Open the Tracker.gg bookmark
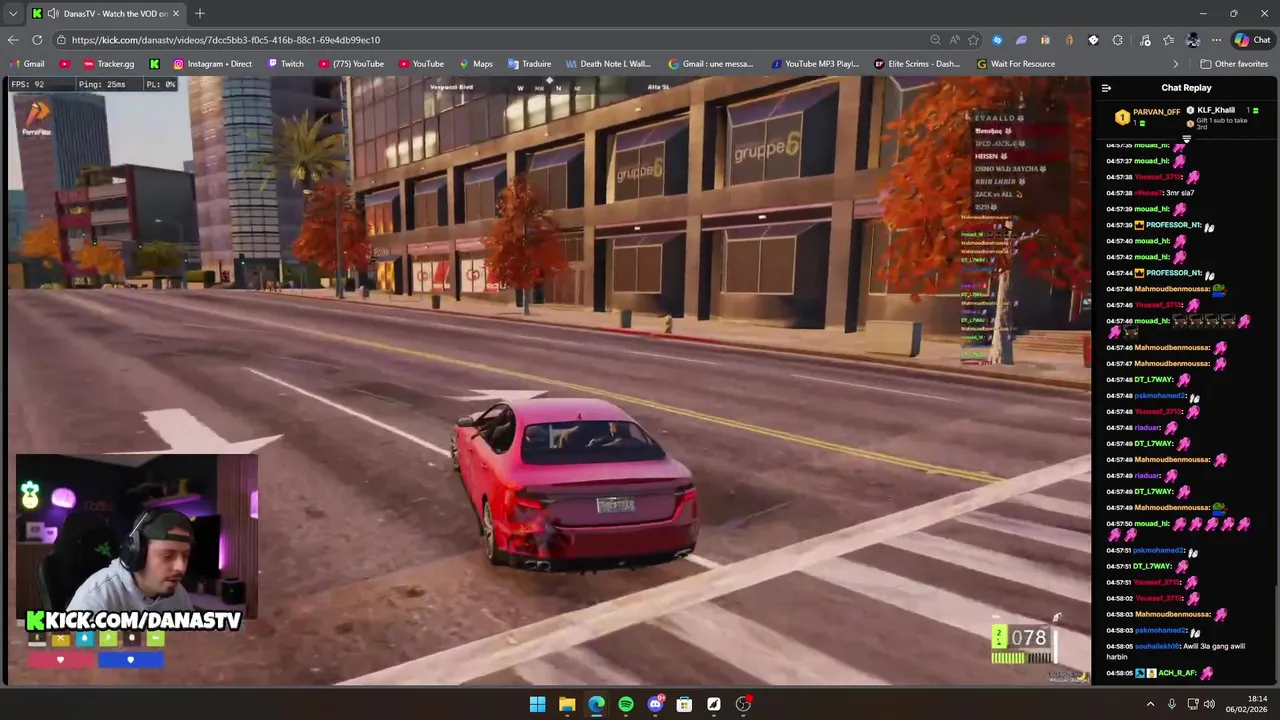Viewport: 1280px width, 720px height. [109, 64]
